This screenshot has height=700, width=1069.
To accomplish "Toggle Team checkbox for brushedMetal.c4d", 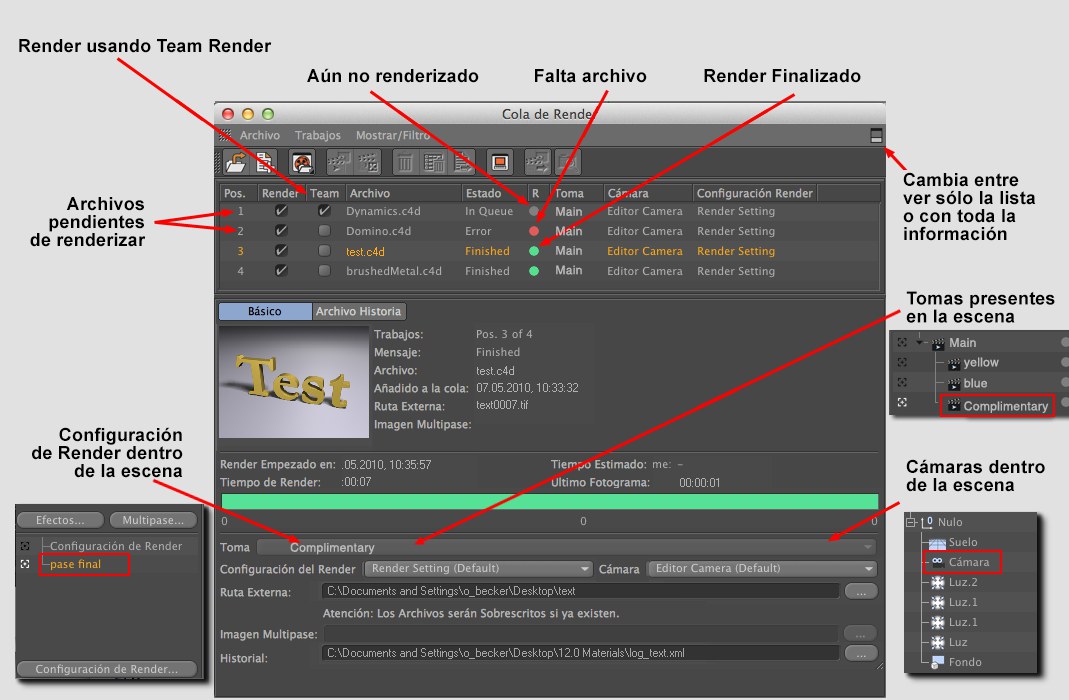I will pyautogui.click(x=324, y=271).
